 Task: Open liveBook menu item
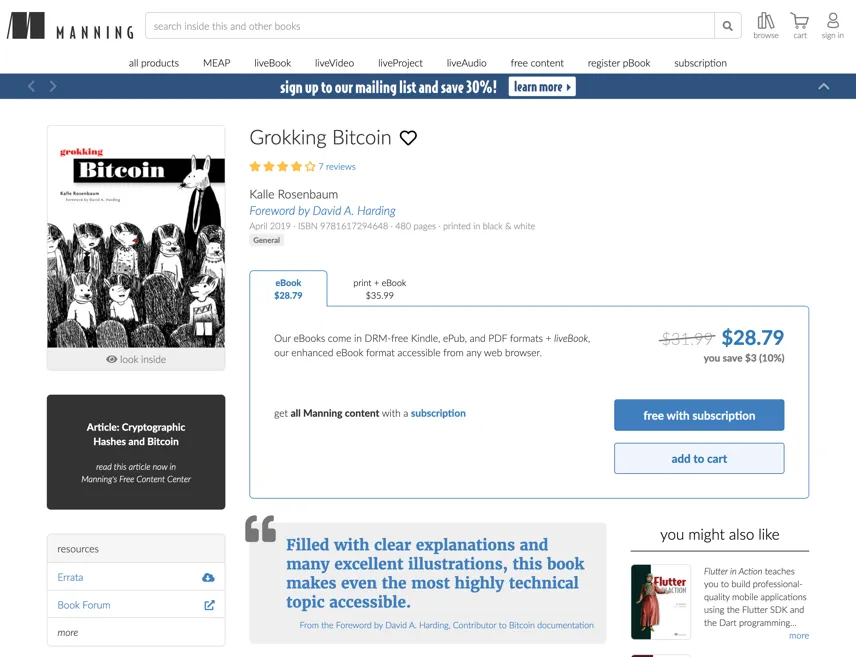272,63
